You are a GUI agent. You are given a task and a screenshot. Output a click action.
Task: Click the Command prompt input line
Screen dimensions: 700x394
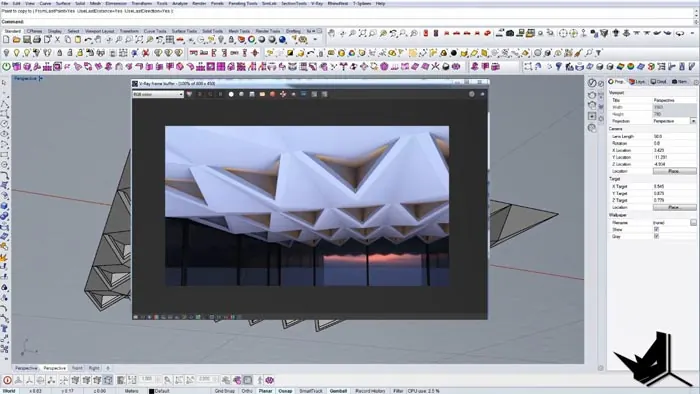coord(348,21)
